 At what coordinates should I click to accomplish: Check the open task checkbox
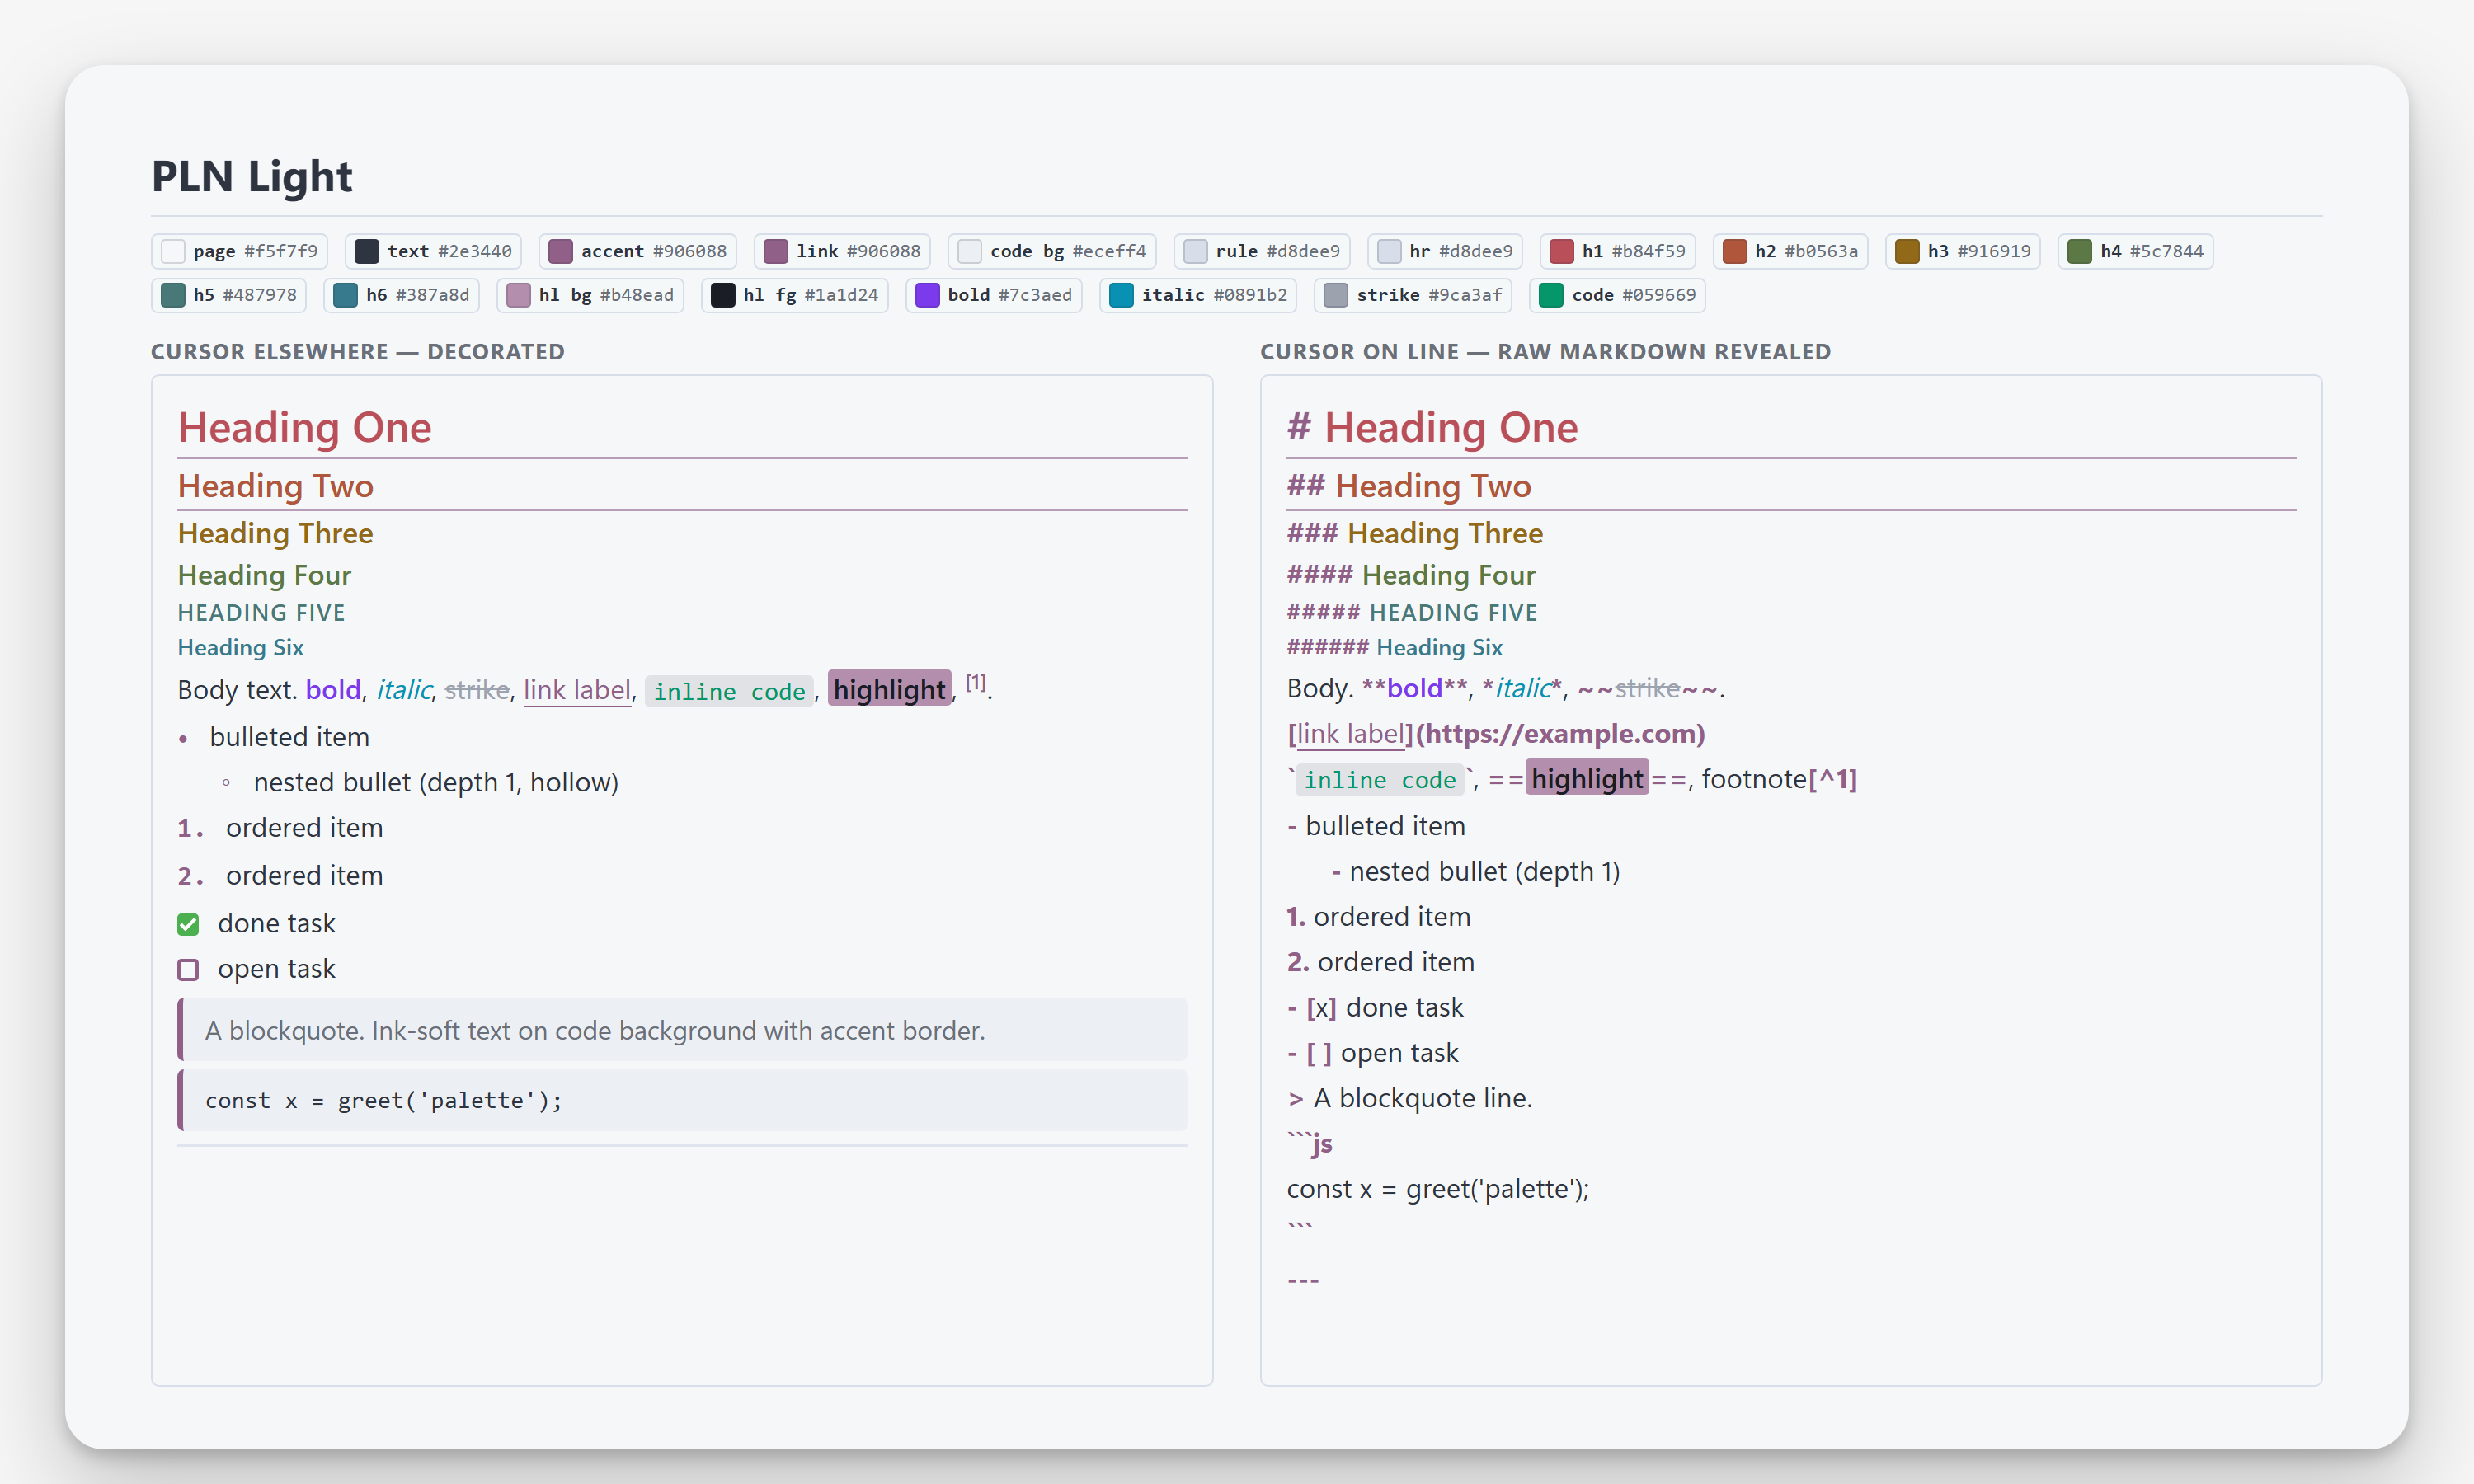pyautogui.click(x=188, y=969)
